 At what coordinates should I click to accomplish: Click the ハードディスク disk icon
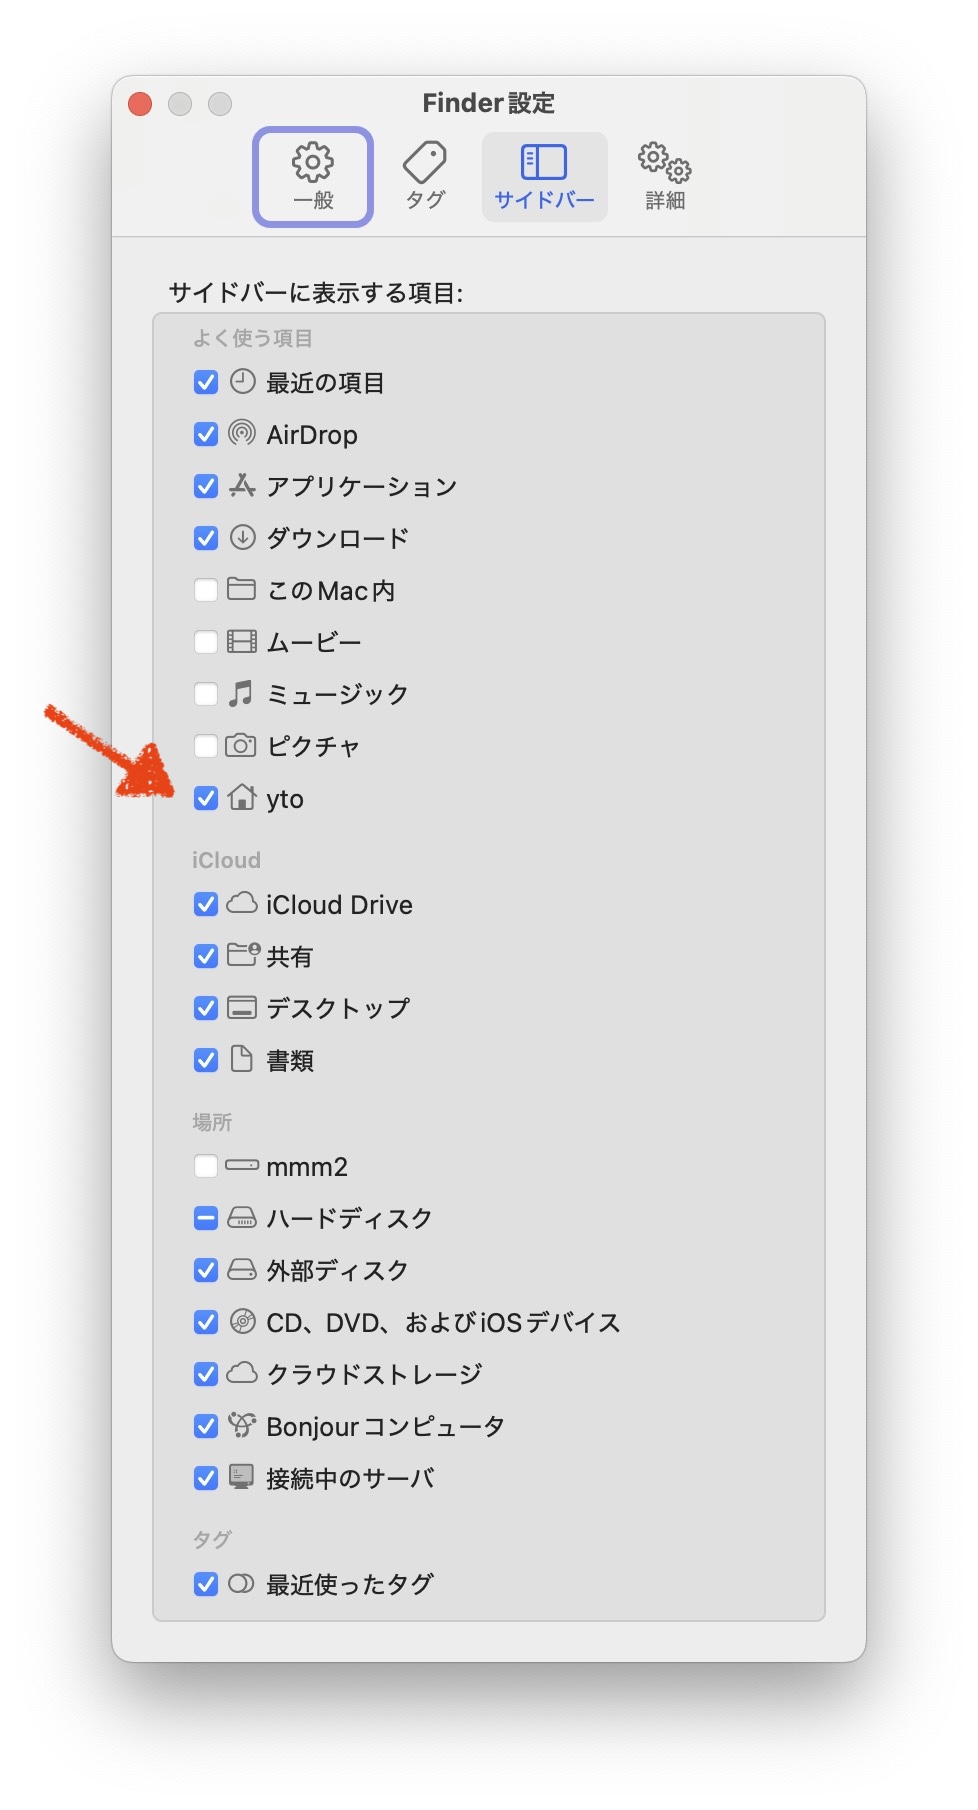242,1217
